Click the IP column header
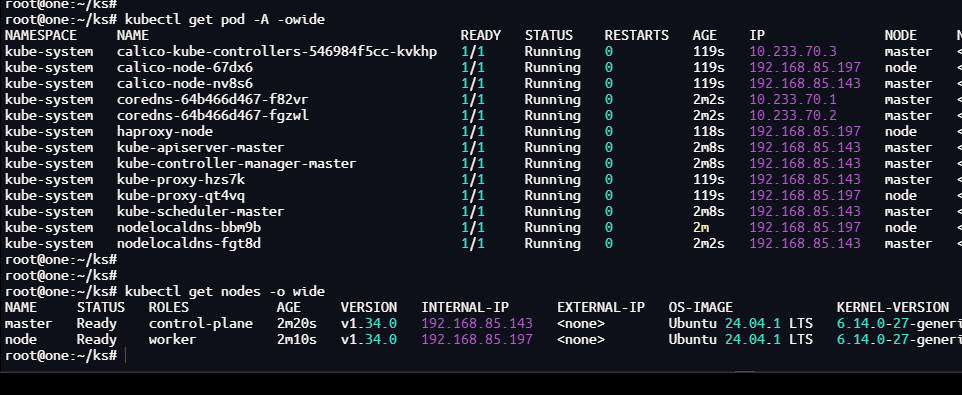The image size is (962, 395). 757,36
